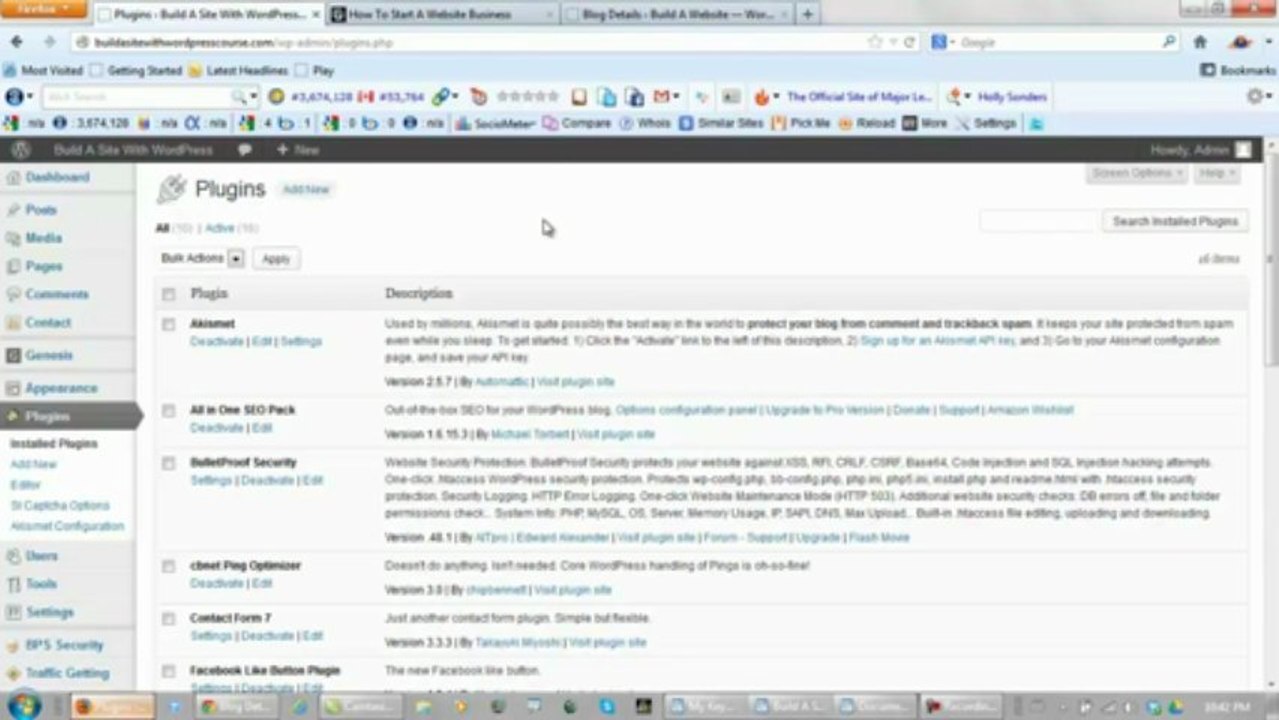Click the search magnifier in Google search box
The image size is (1279, 720).
tap(1169, 42)
